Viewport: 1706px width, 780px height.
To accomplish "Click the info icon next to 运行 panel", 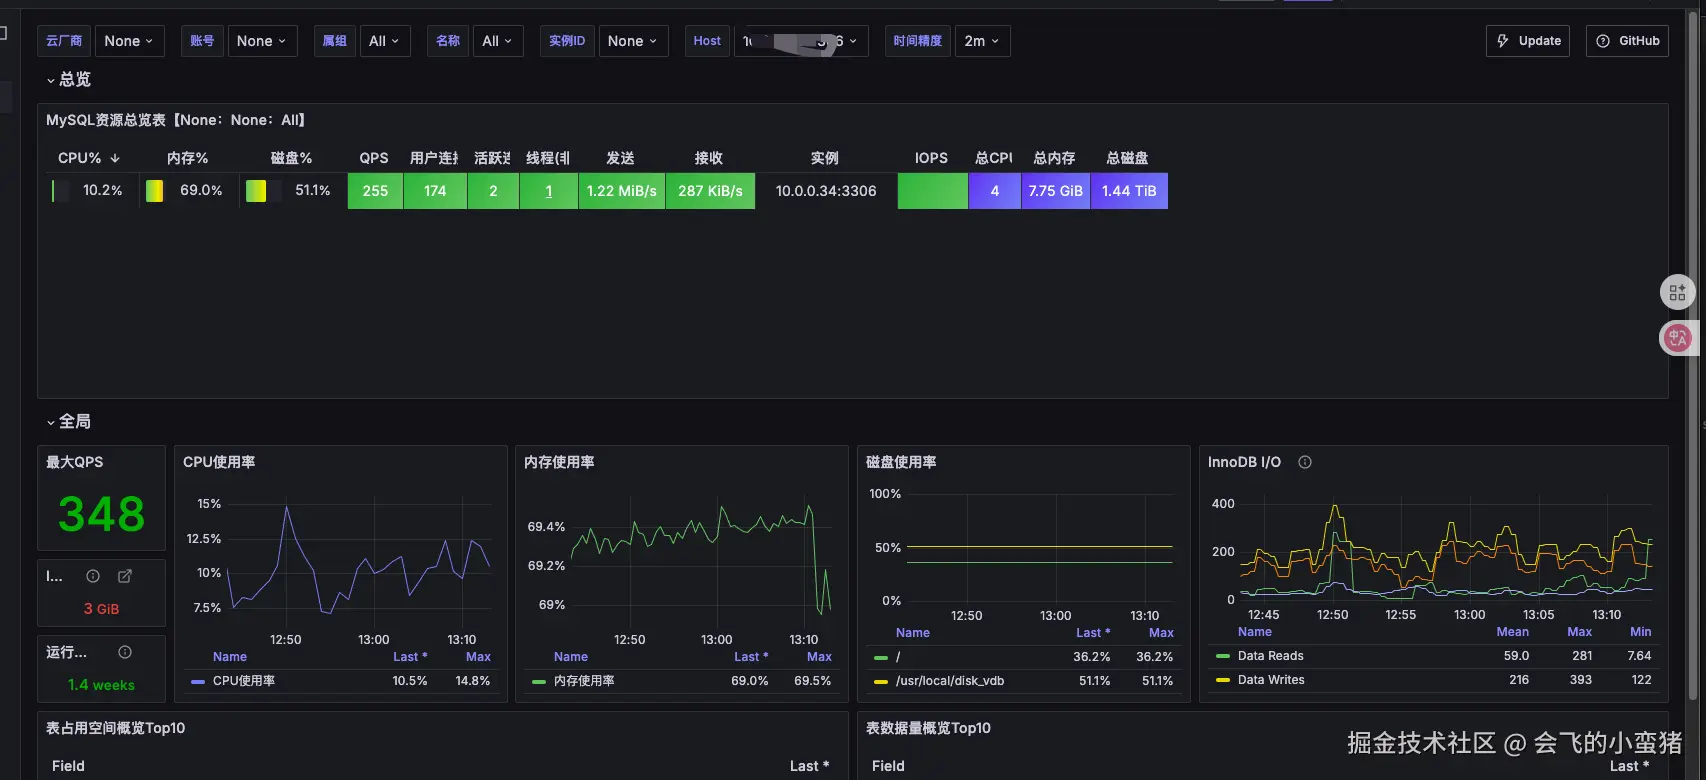I will (125, 652).
